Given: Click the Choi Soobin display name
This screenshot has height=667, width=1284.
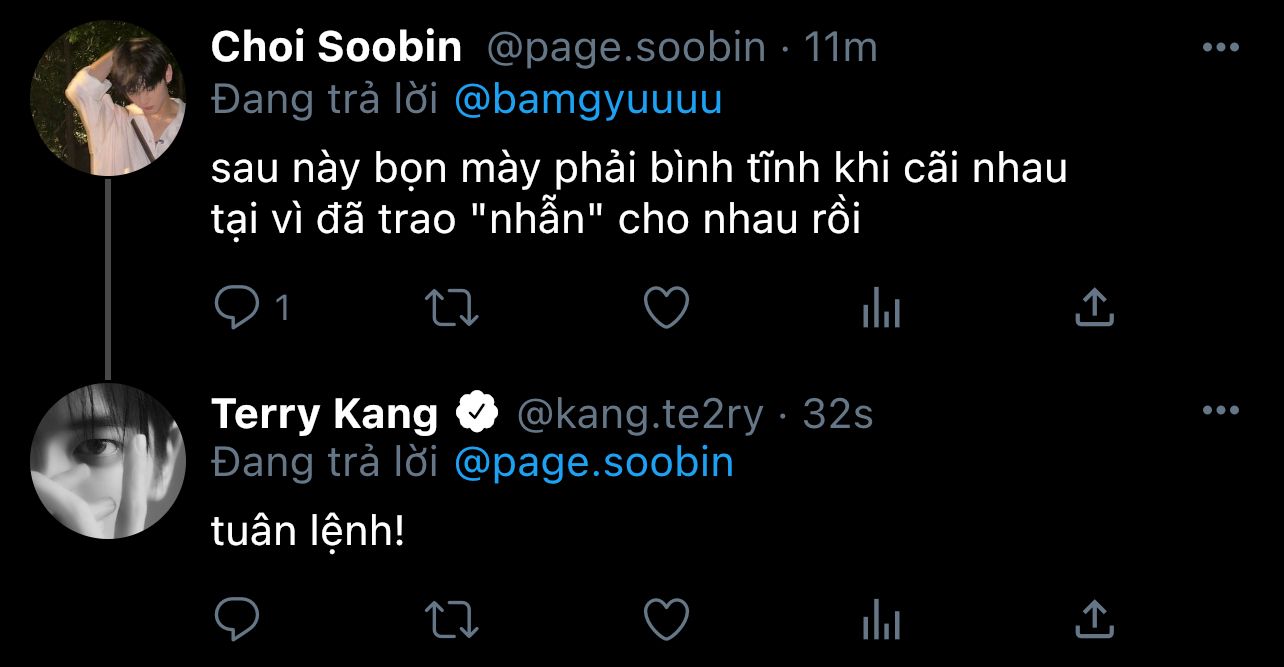Looking at the screenshot, I should click(337, 48).
